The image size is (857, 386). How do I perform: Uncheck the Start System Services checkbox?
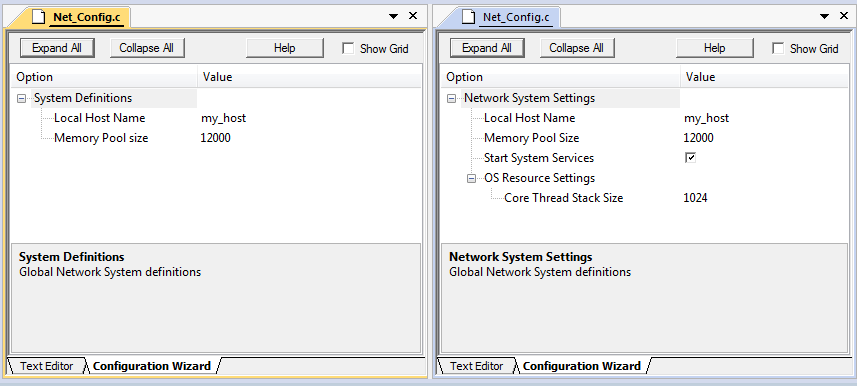(x=690, y=158)
